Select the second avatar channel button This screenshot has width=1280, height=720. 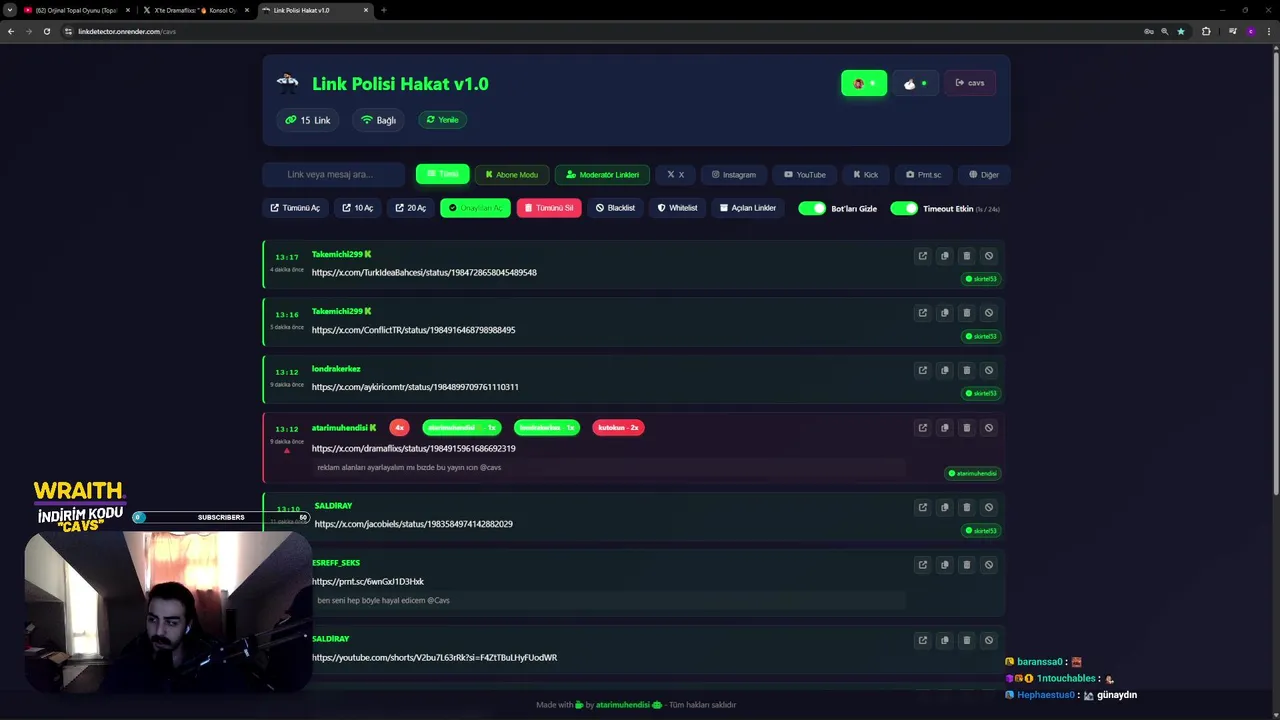point(915,83)
